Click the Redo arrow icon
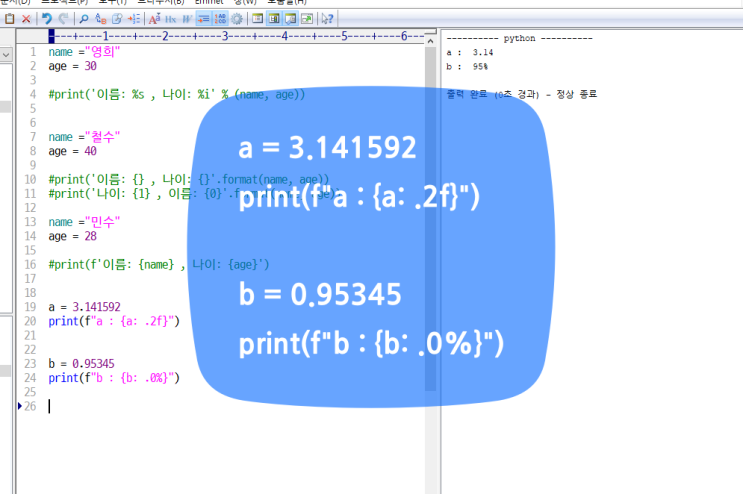 pyautogui.click(x=63, y=19)
